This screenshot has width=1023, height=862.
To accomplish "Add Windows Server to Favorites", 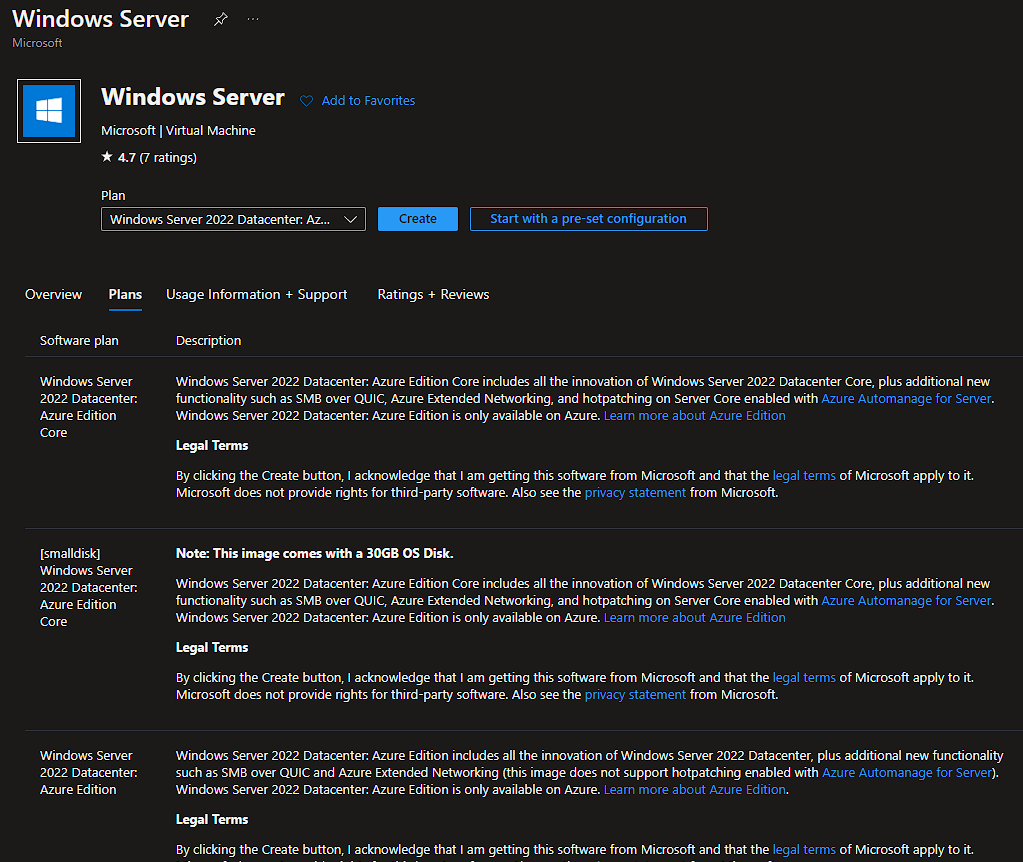I will [368, 100].
